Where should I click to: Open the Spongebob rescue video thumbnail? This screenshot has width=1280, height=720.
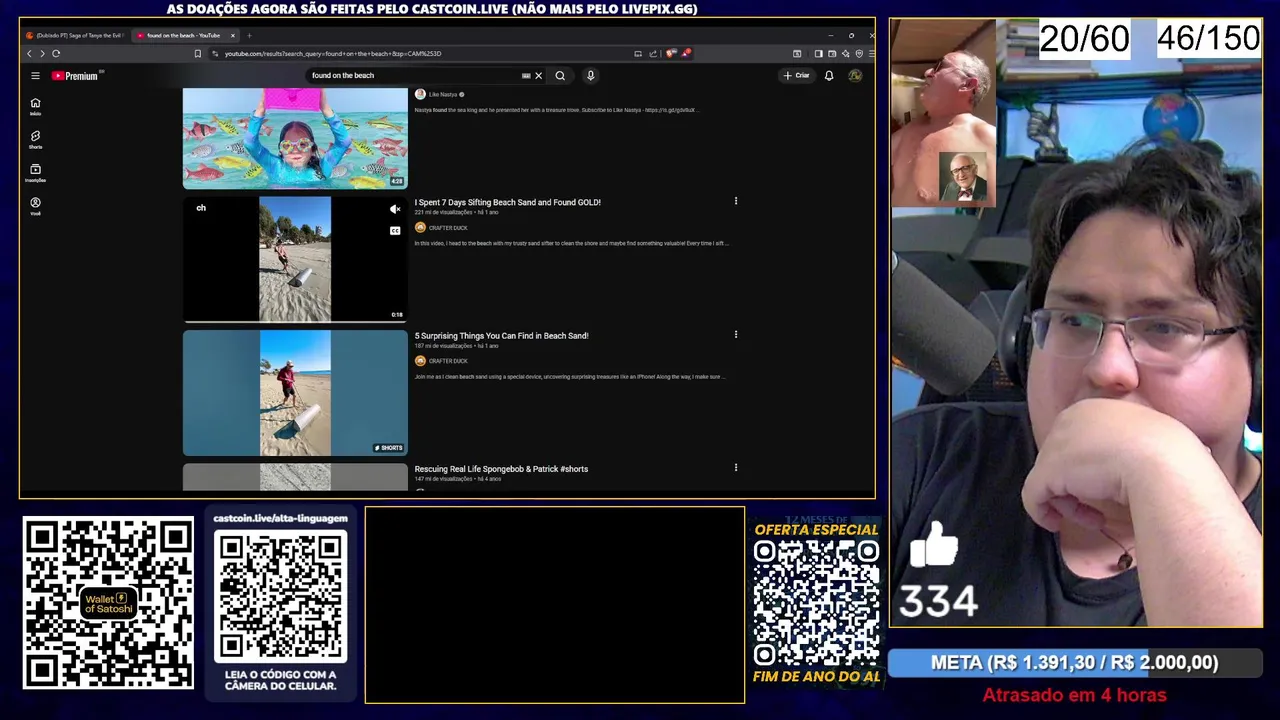click(x=295, y=477)
